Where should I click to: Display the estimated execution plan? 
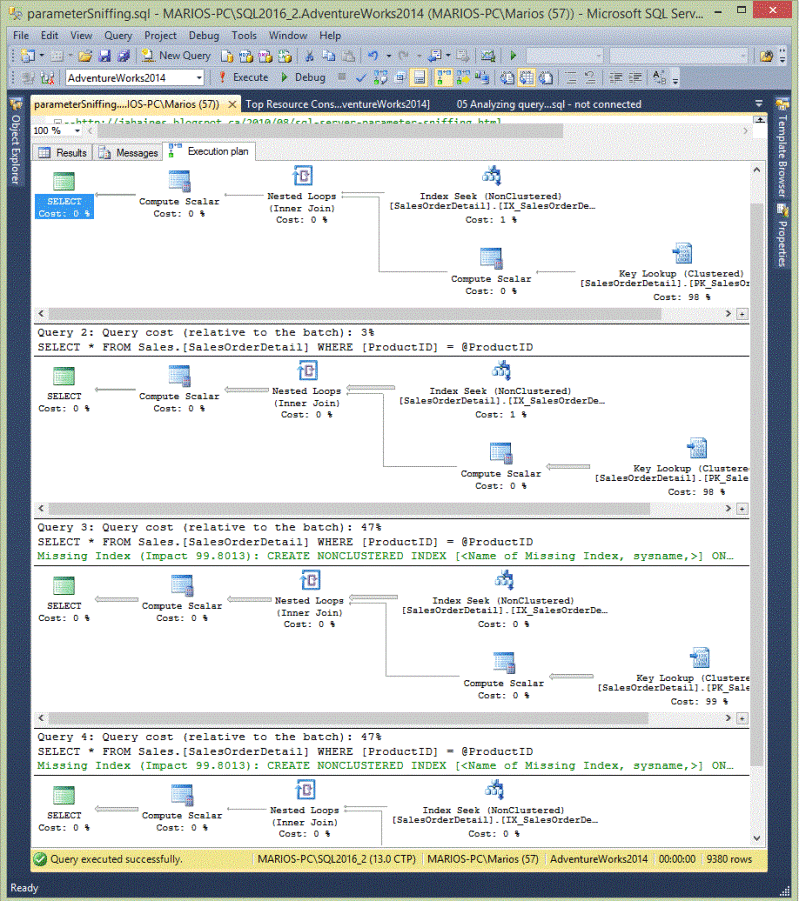(380, 77)
